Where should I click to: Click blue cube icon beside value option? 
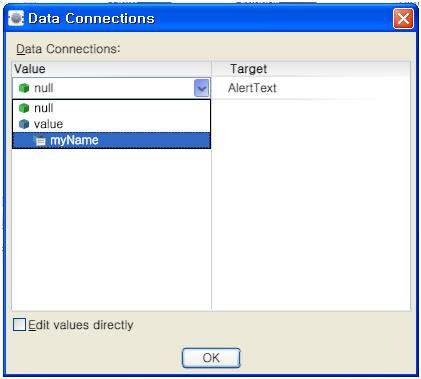(24, 124)
